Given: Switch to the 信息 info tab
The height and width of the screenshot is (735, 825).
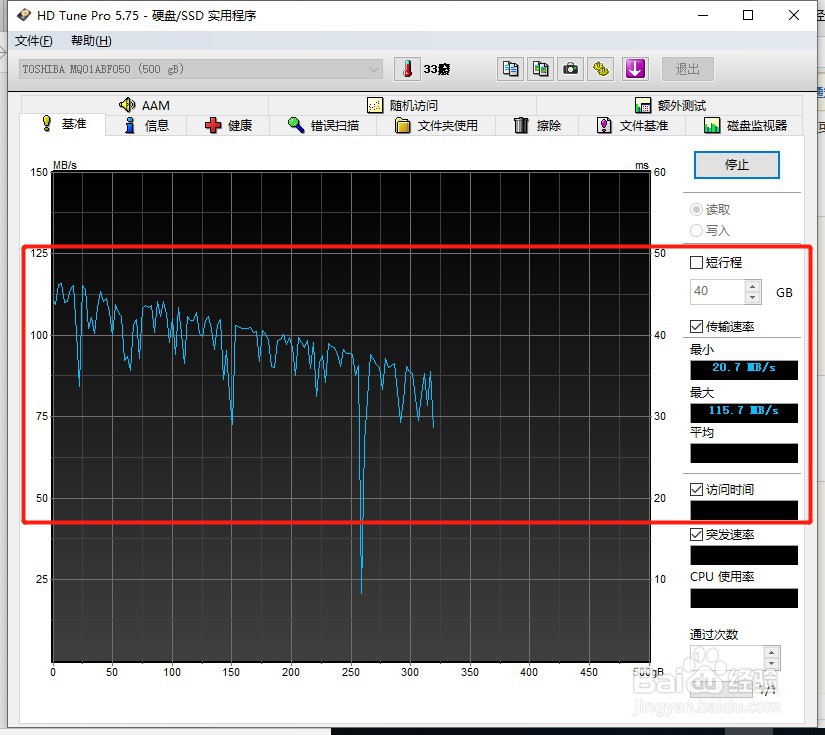Looking at the screenshot, I should (146, 125).
